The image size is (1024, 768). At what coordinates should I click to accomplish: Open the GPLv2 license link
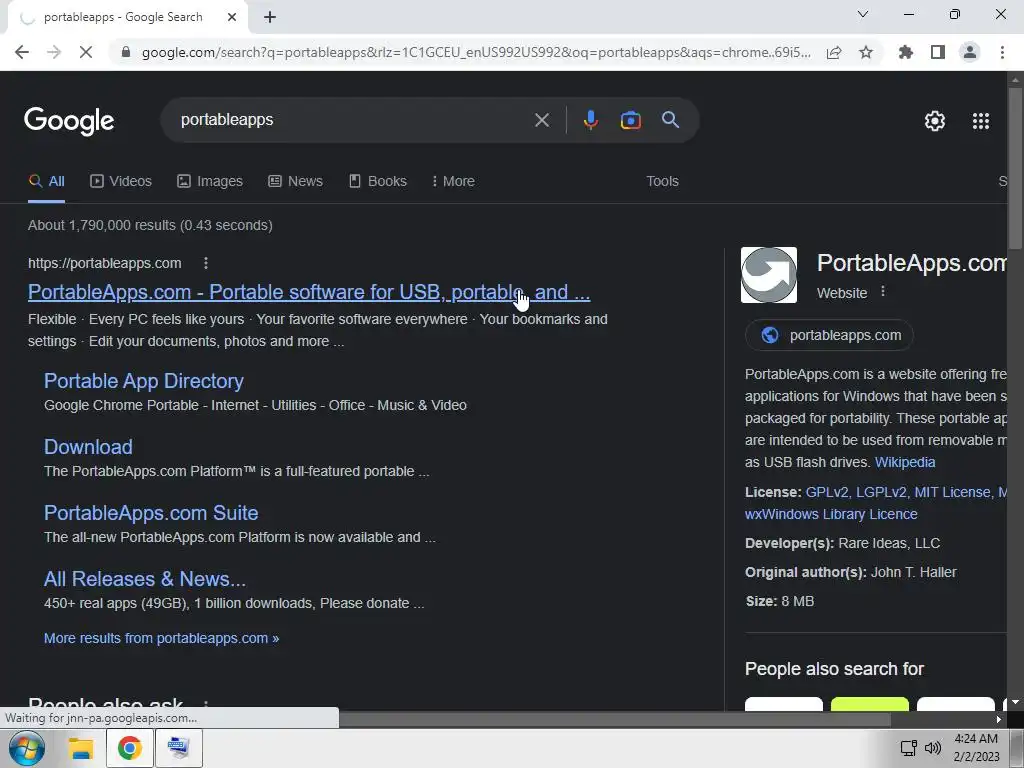point(827,492)
